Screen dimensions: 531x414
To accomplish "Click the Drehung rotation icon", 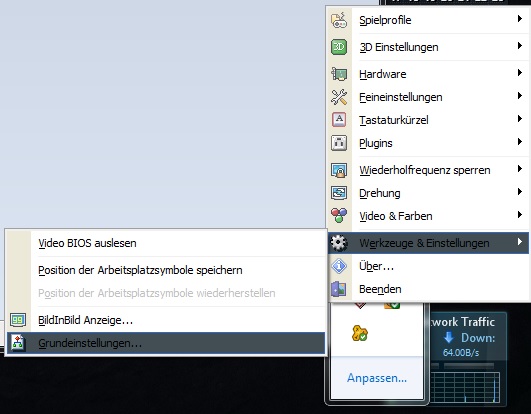I will pyautogui.click(x=339, y=193).
